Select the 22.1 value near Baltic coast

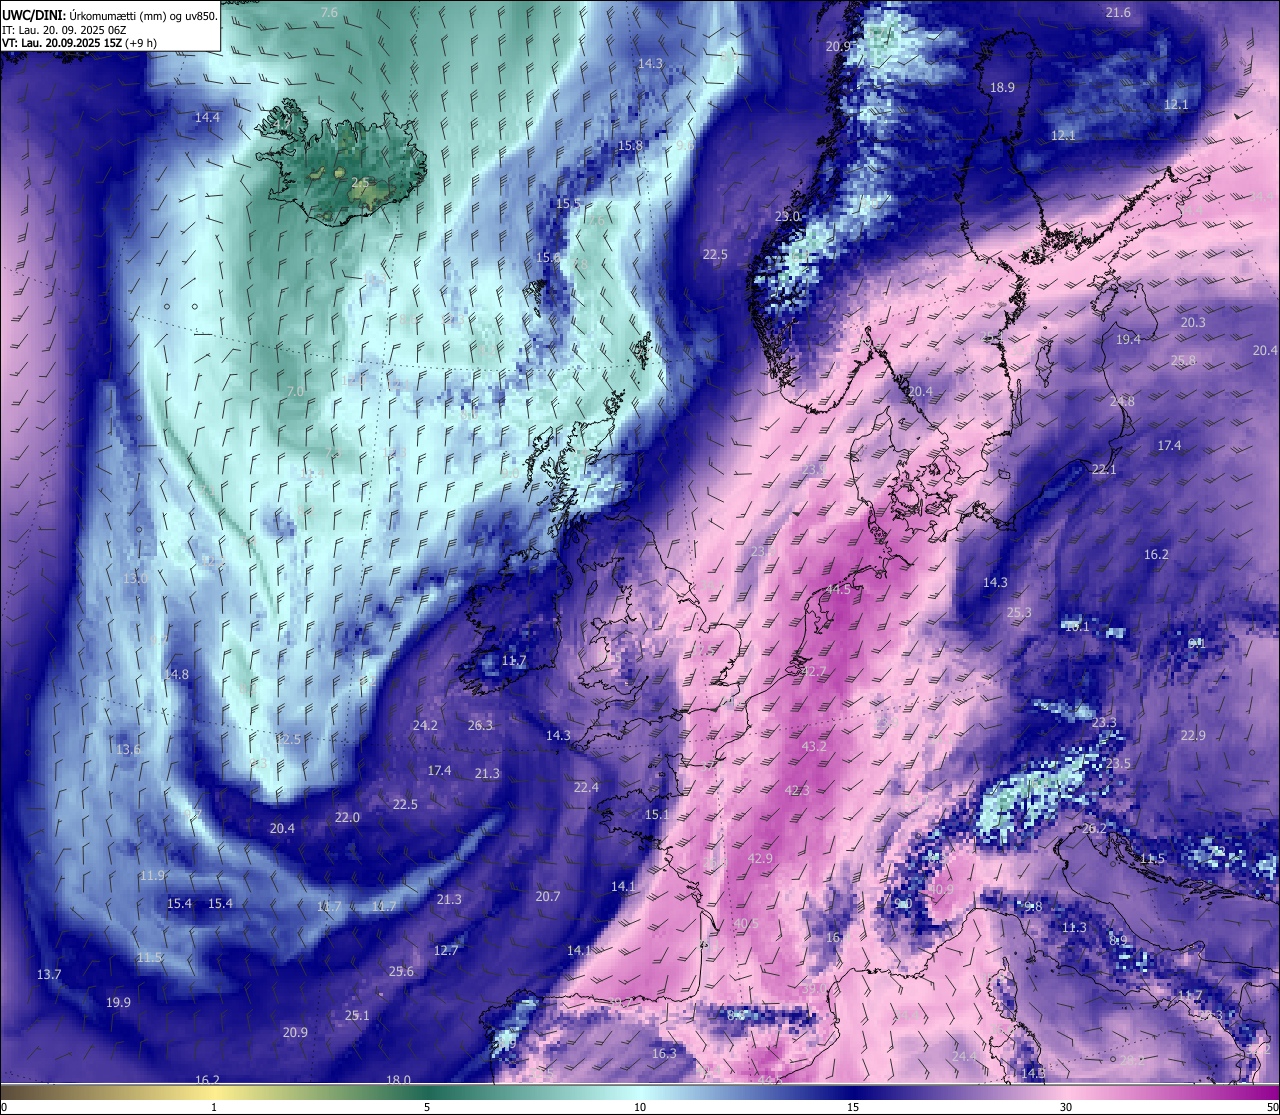click(1104, 469)
